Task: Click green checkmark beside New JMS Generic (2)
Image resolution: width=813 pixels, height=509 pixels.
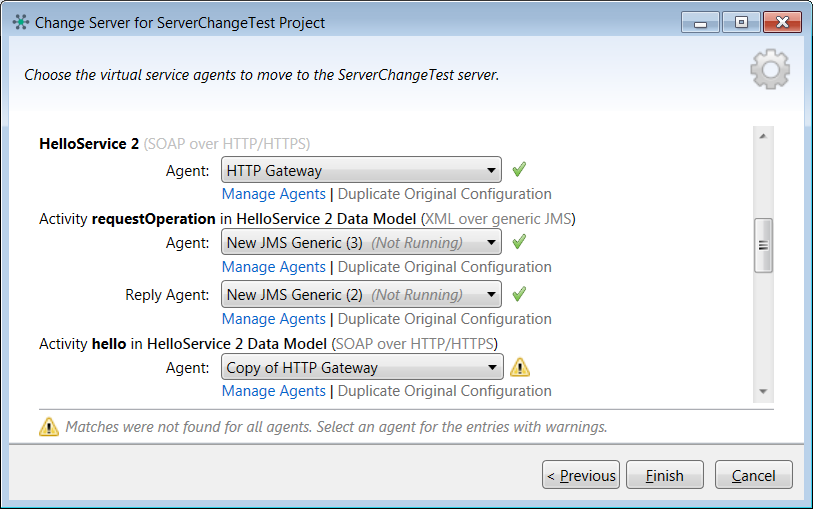Action: [518, 294]
